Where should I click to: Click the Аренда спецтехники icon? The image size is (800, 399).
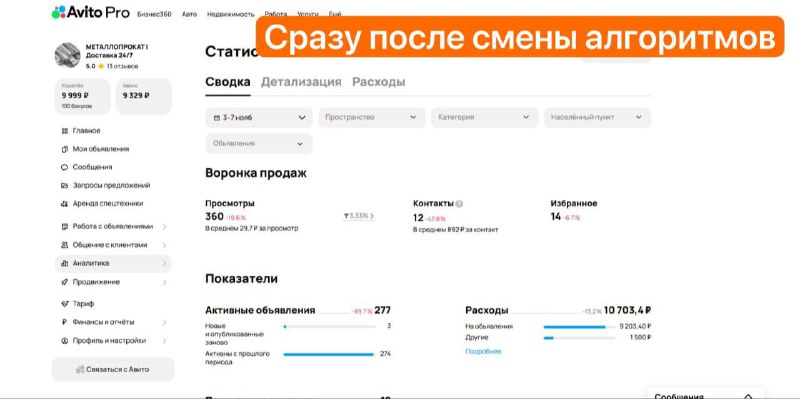tap(64, 204)
